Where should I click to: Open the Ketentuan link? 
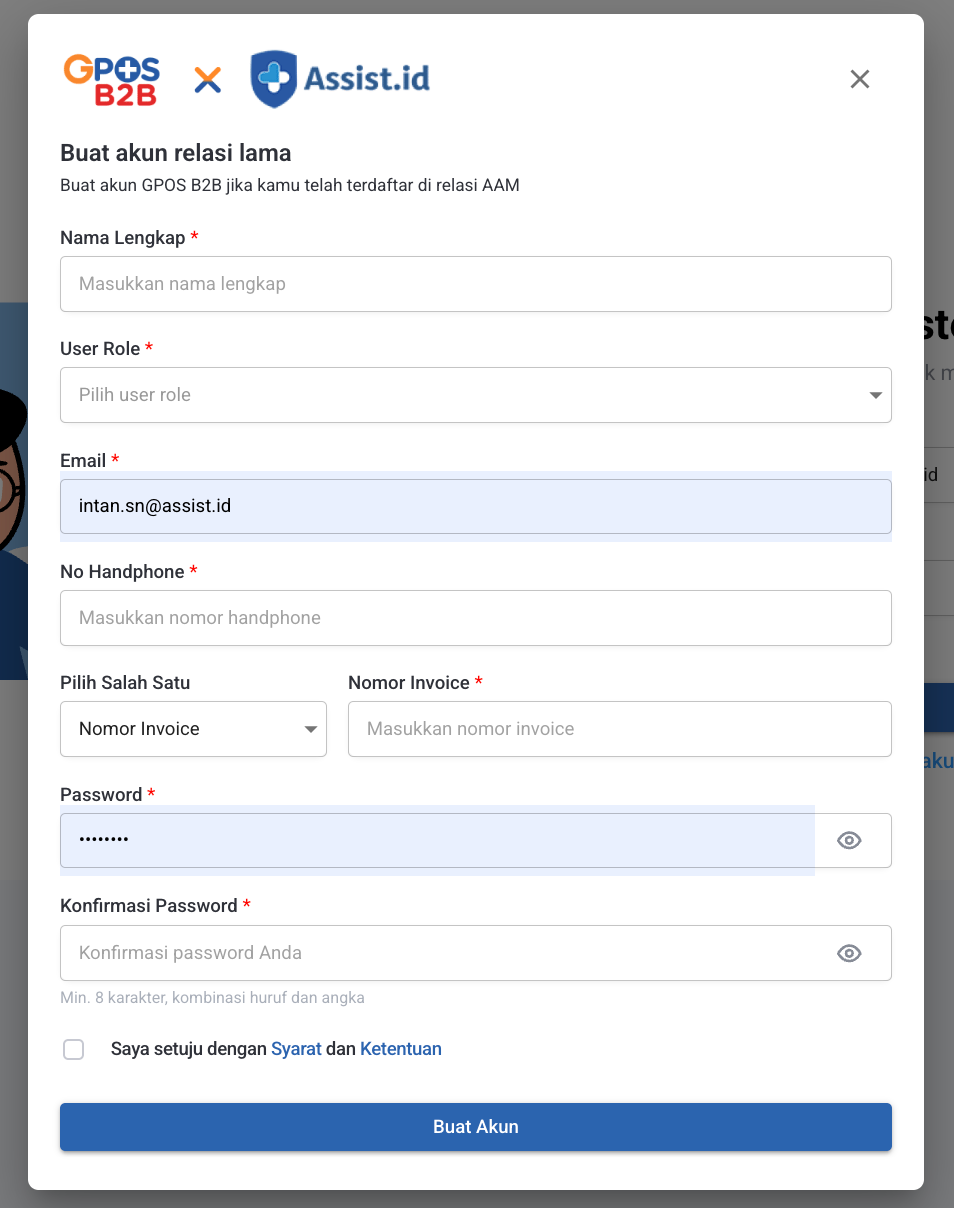[x=400, y=1049]
